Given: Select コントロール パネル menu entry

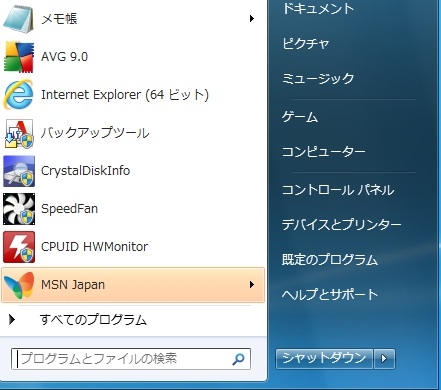Looking at the screenshot, I should (338, 190).
